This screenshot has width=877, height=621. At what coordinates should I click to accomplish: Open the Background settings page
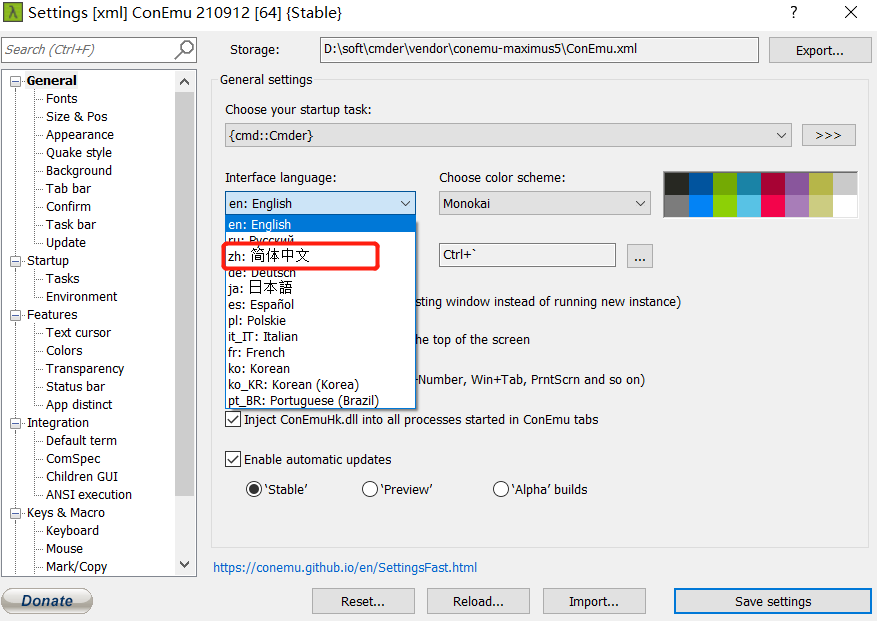tap(79, 171)
